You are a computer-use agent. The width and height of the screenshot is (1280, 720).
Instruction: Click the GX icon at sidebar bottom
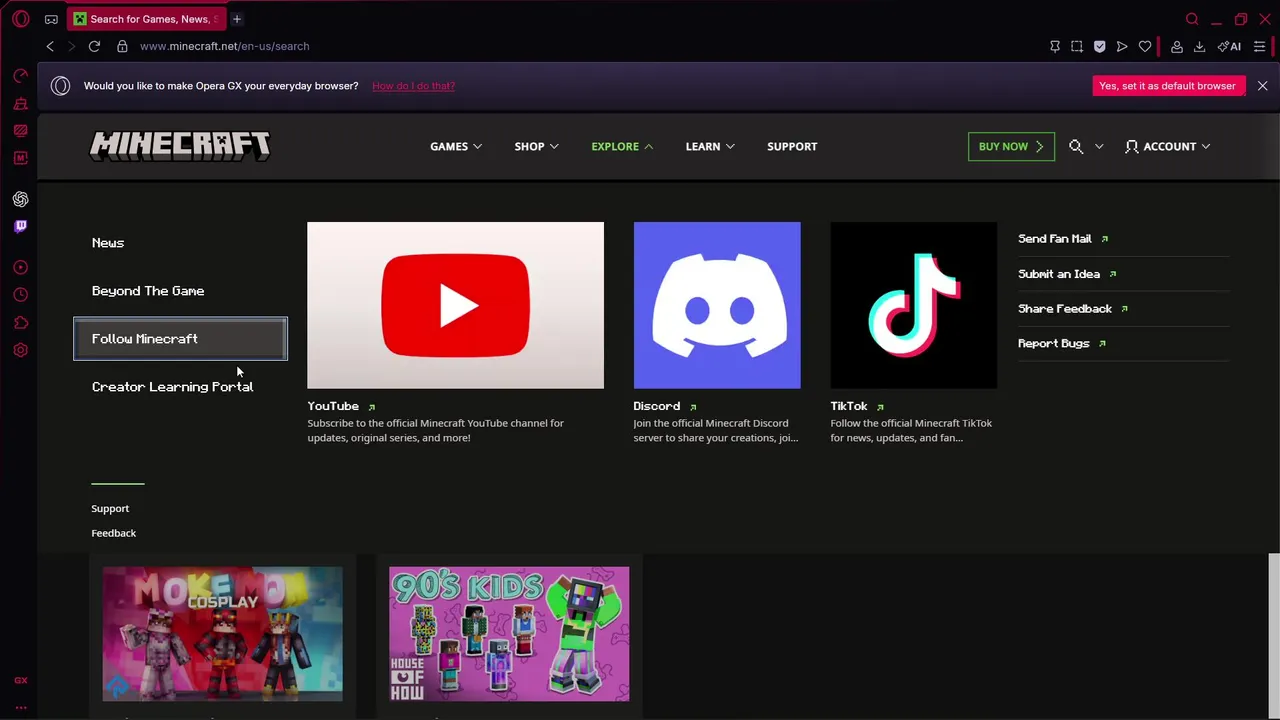[x=21, y=681]
